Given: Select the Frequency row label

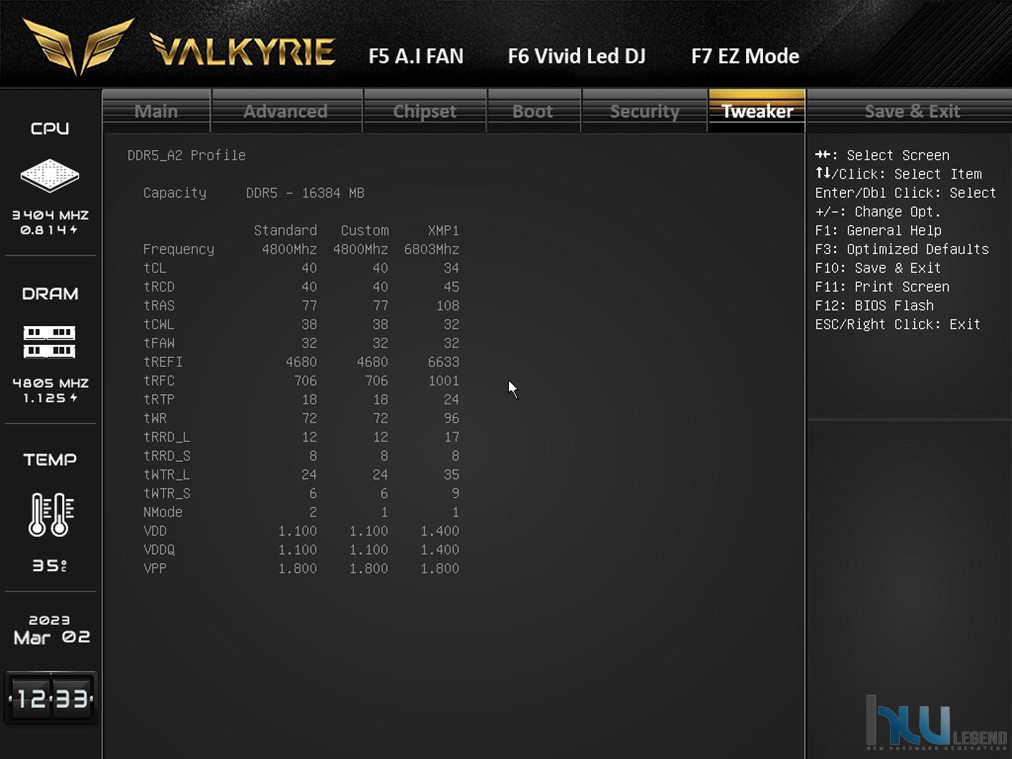Looking at the screenshot, I should 179,249.
